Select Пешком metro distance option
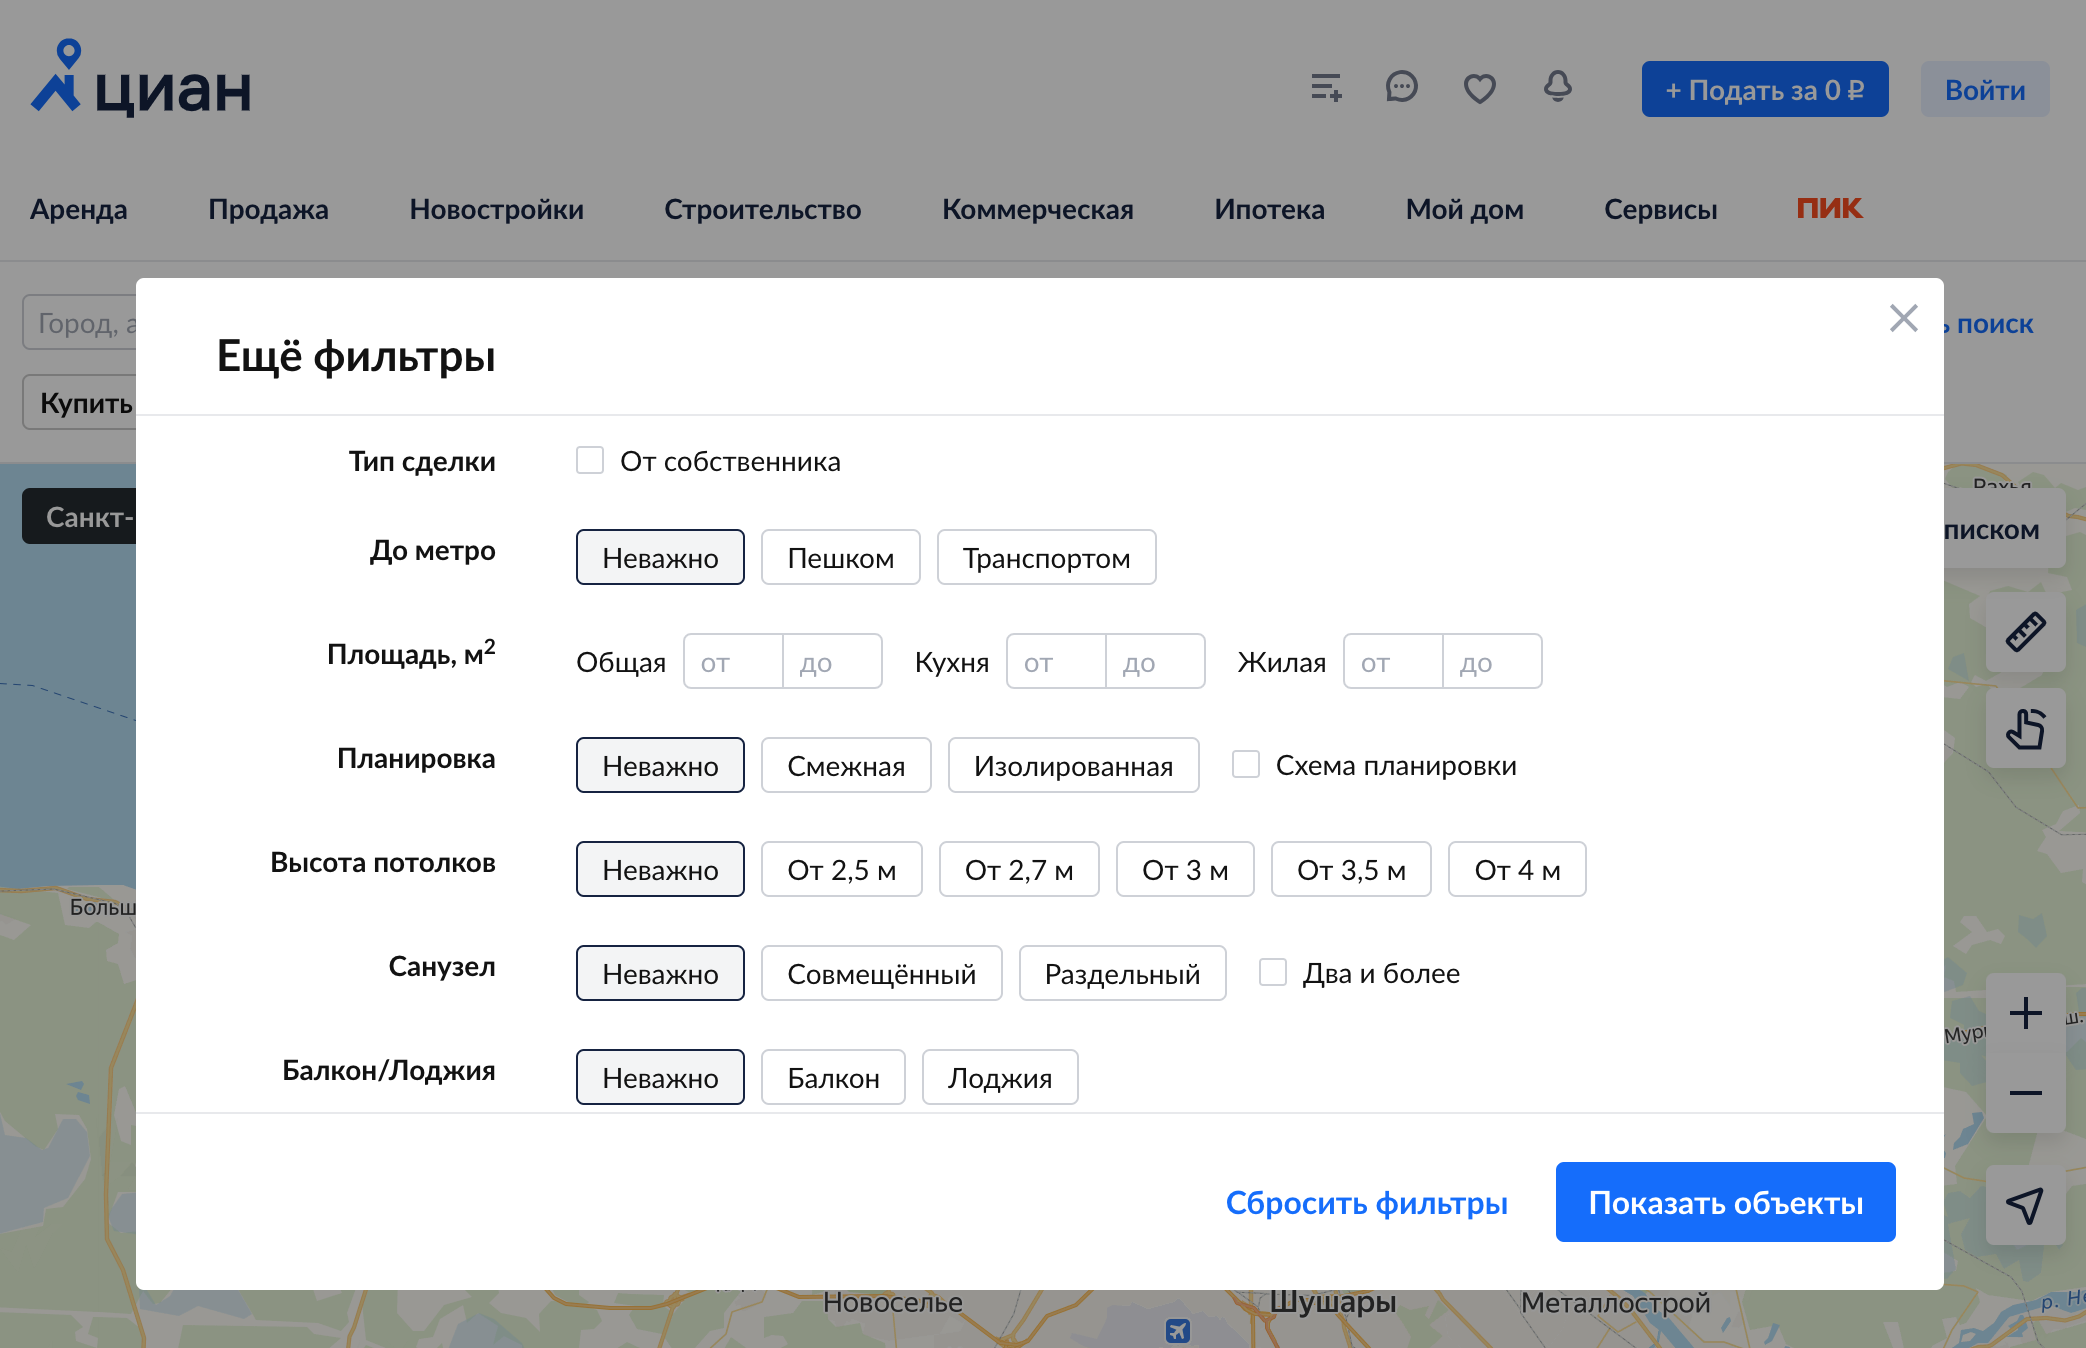 (x=841, y=558)
